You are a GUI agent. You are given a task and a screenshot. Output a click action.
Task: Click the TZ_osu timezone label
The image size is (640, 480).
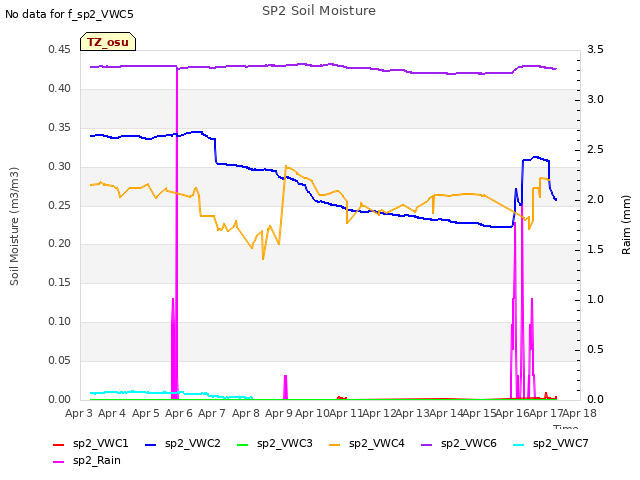tap(108, 42)
